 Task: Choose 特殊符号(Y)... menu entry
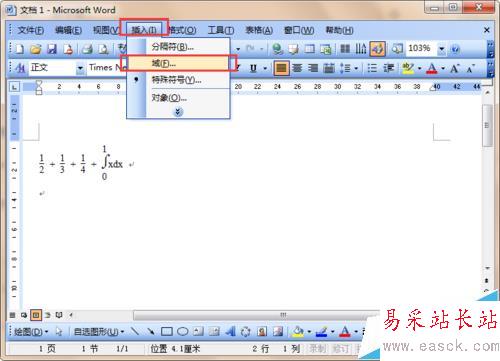coord(178,80)
